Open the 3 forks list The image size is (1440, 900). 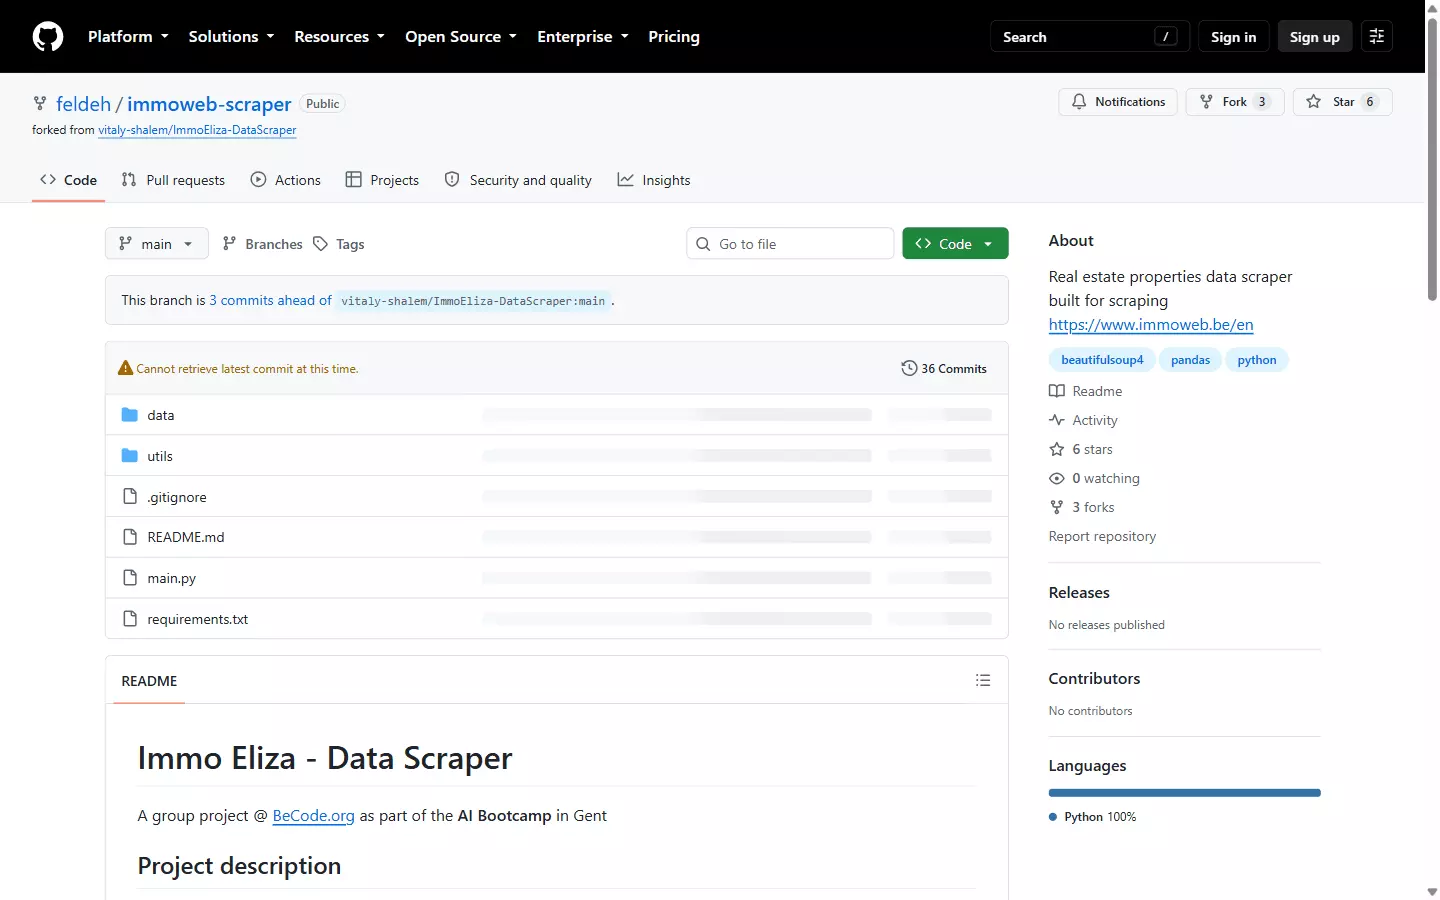(1082, 507)
